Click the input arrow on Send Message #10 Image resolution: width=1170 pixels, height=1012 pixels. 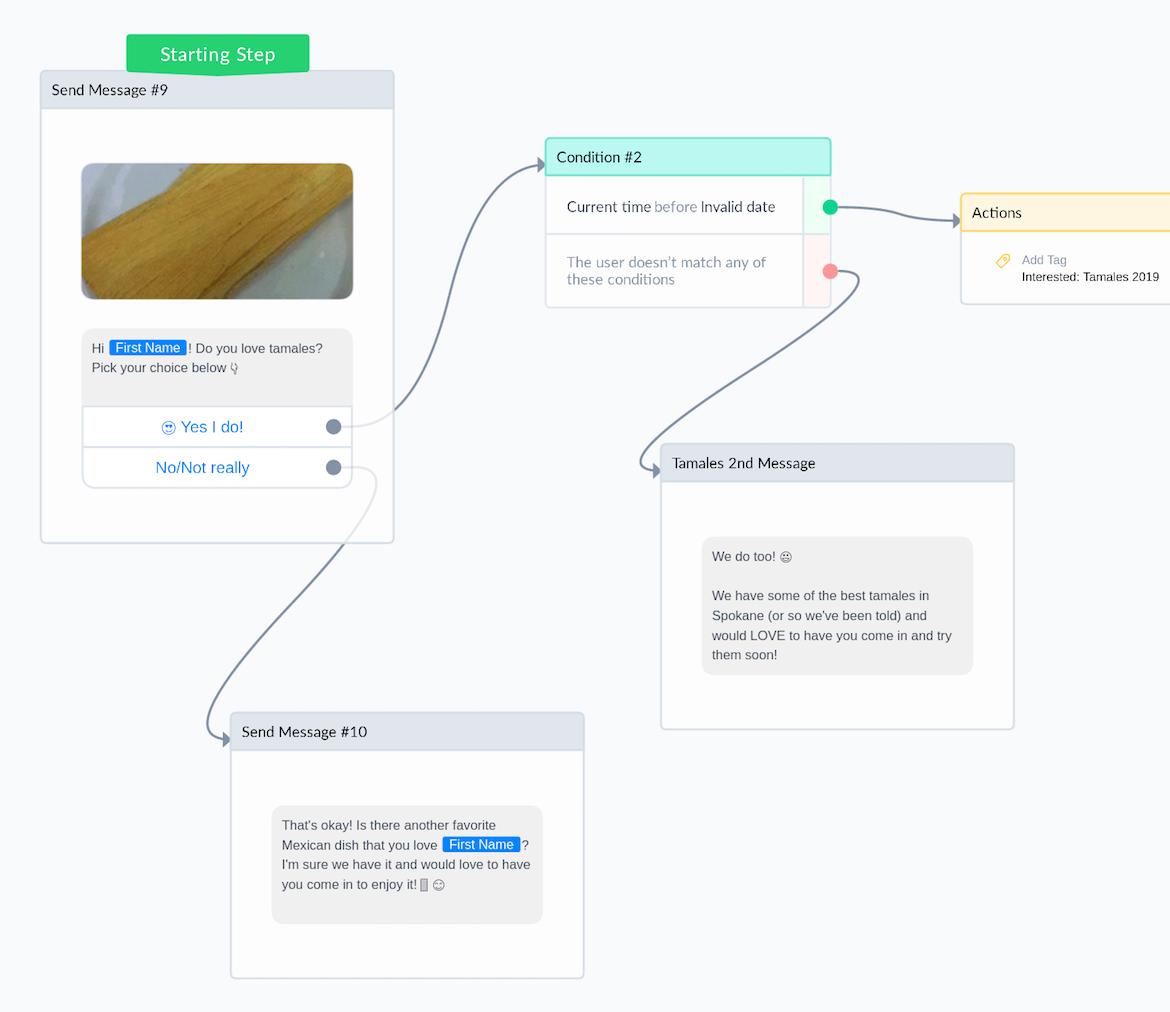tap(226, 740)
